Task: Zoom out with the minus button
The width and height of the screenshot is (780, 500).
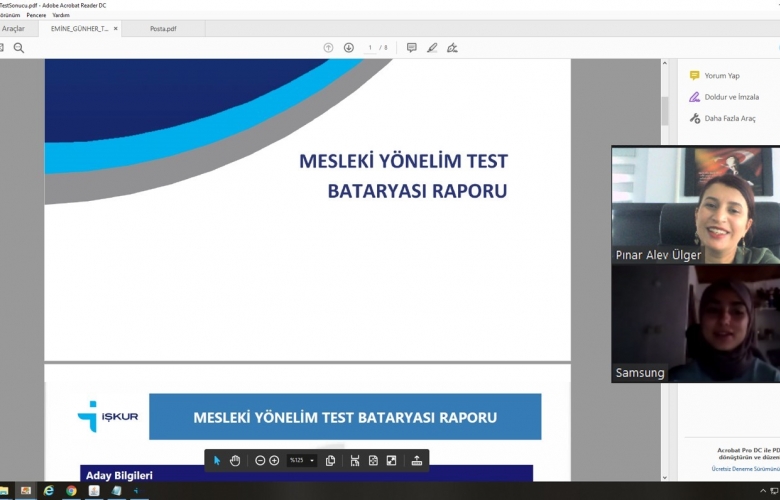Action: (260, 461)
